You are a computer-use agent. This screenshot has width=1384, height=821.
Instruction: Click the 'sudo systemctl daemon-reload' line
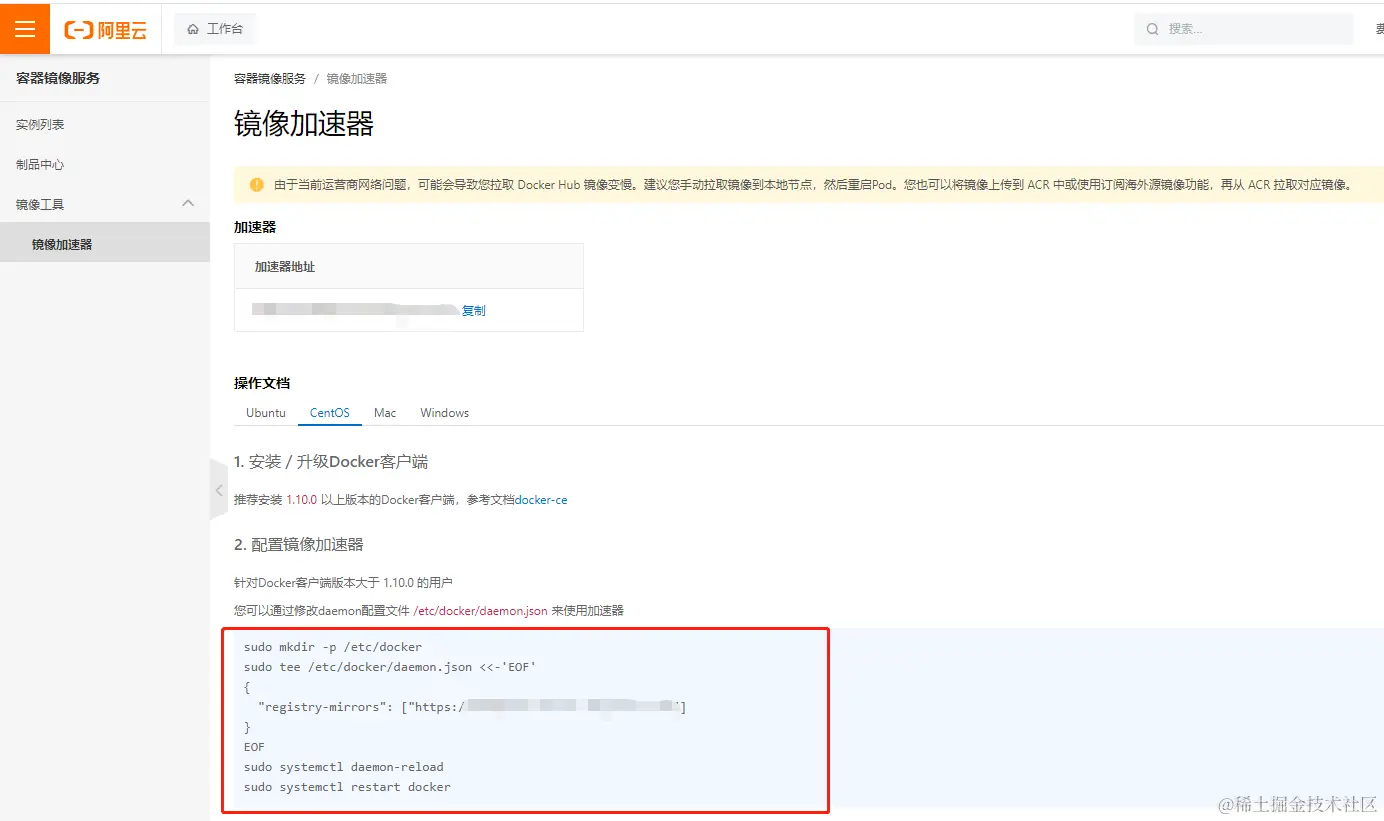click(x=344, y=767)
